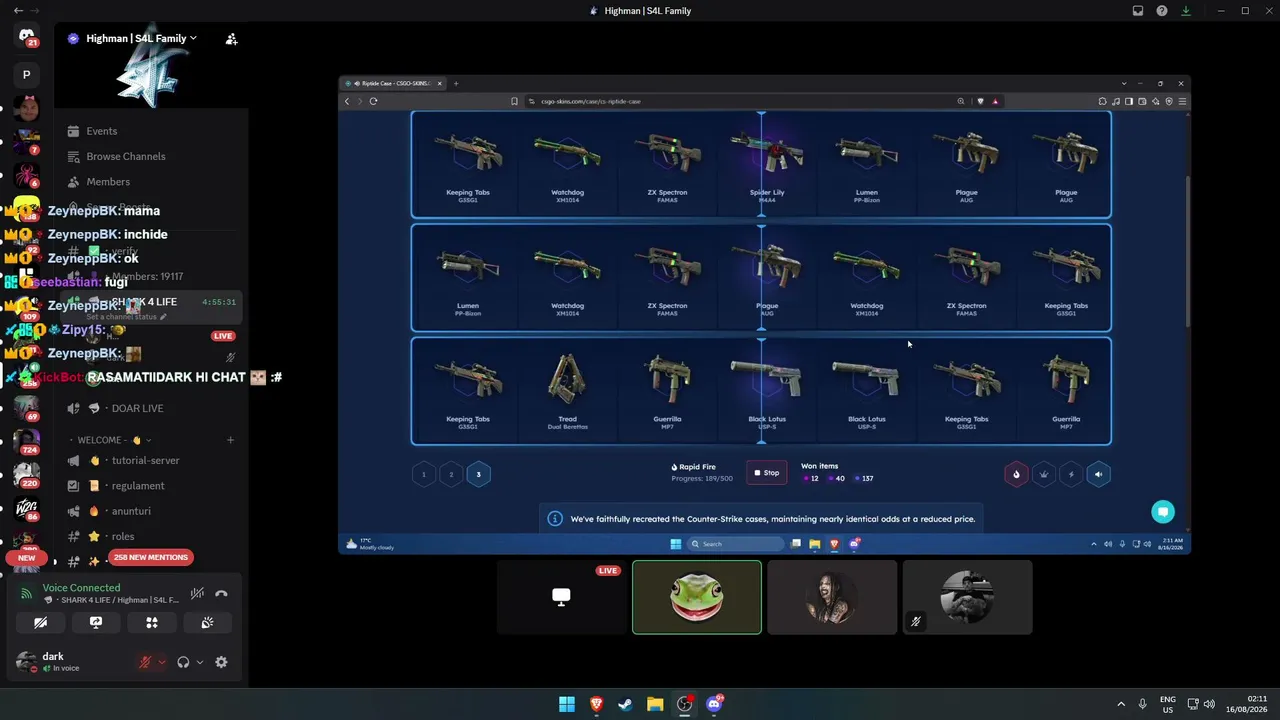The height and width of the screenshot is (720, 1280).
Task: Expand the Highman | S4L Family server menu
Action: [x=141, y=39]
